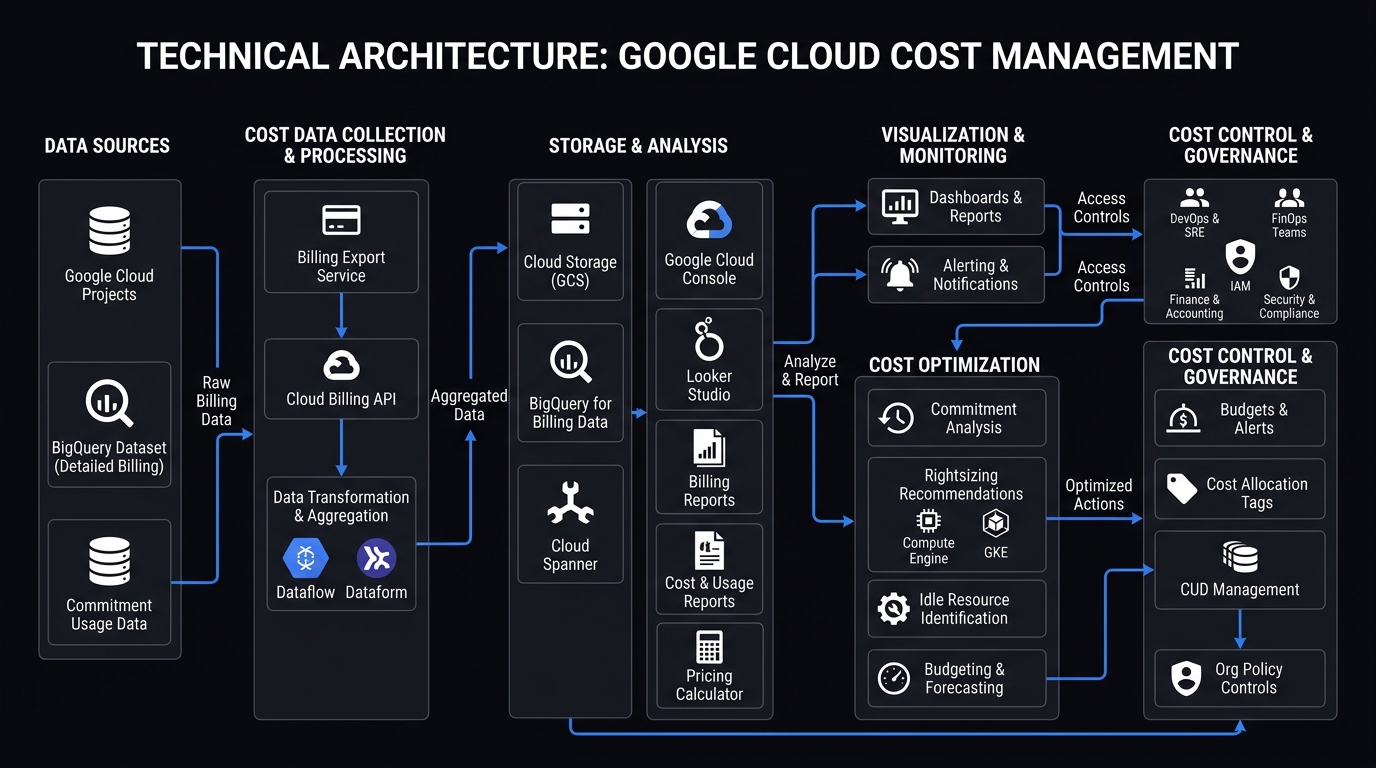
Task: Click the Commitment Analysis clock icon
Action: (896, 418)
